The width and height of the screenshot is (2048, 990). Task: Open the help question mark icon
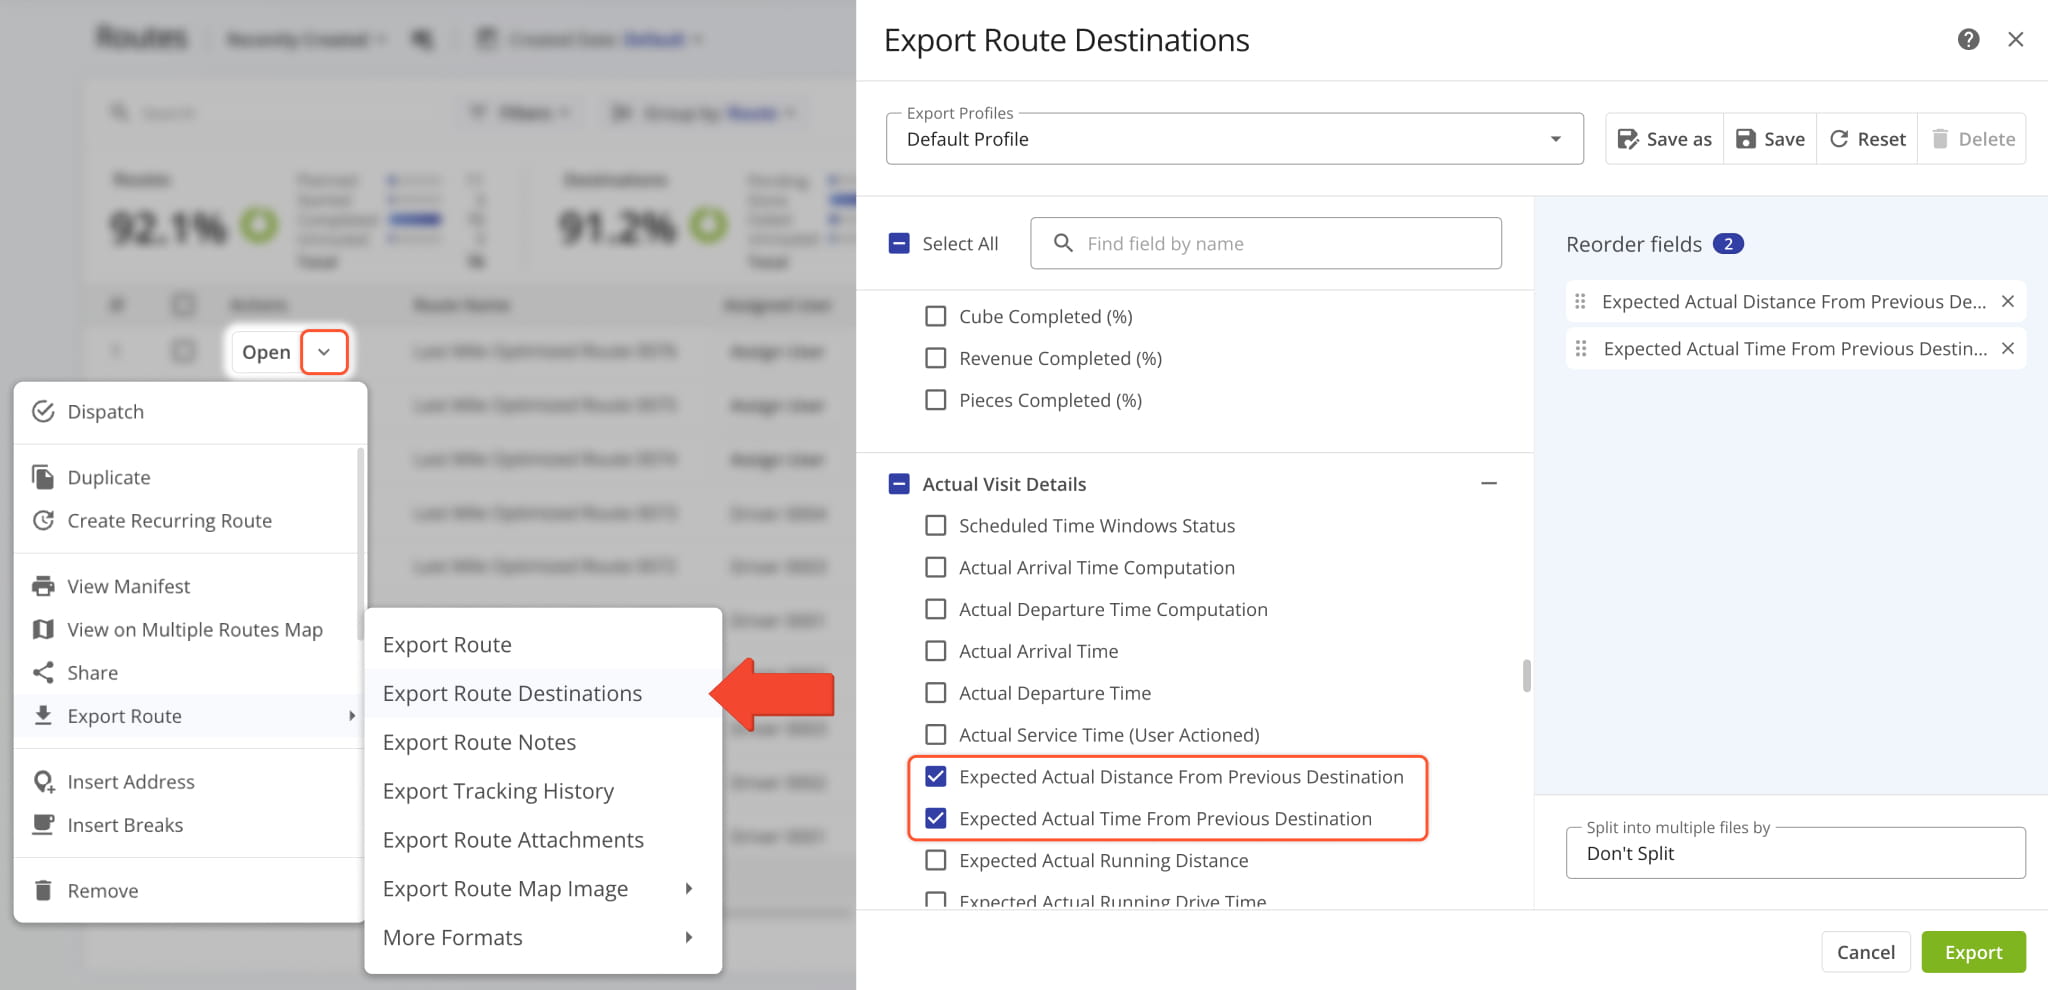pyautogui.click(x=1968, y=39)
